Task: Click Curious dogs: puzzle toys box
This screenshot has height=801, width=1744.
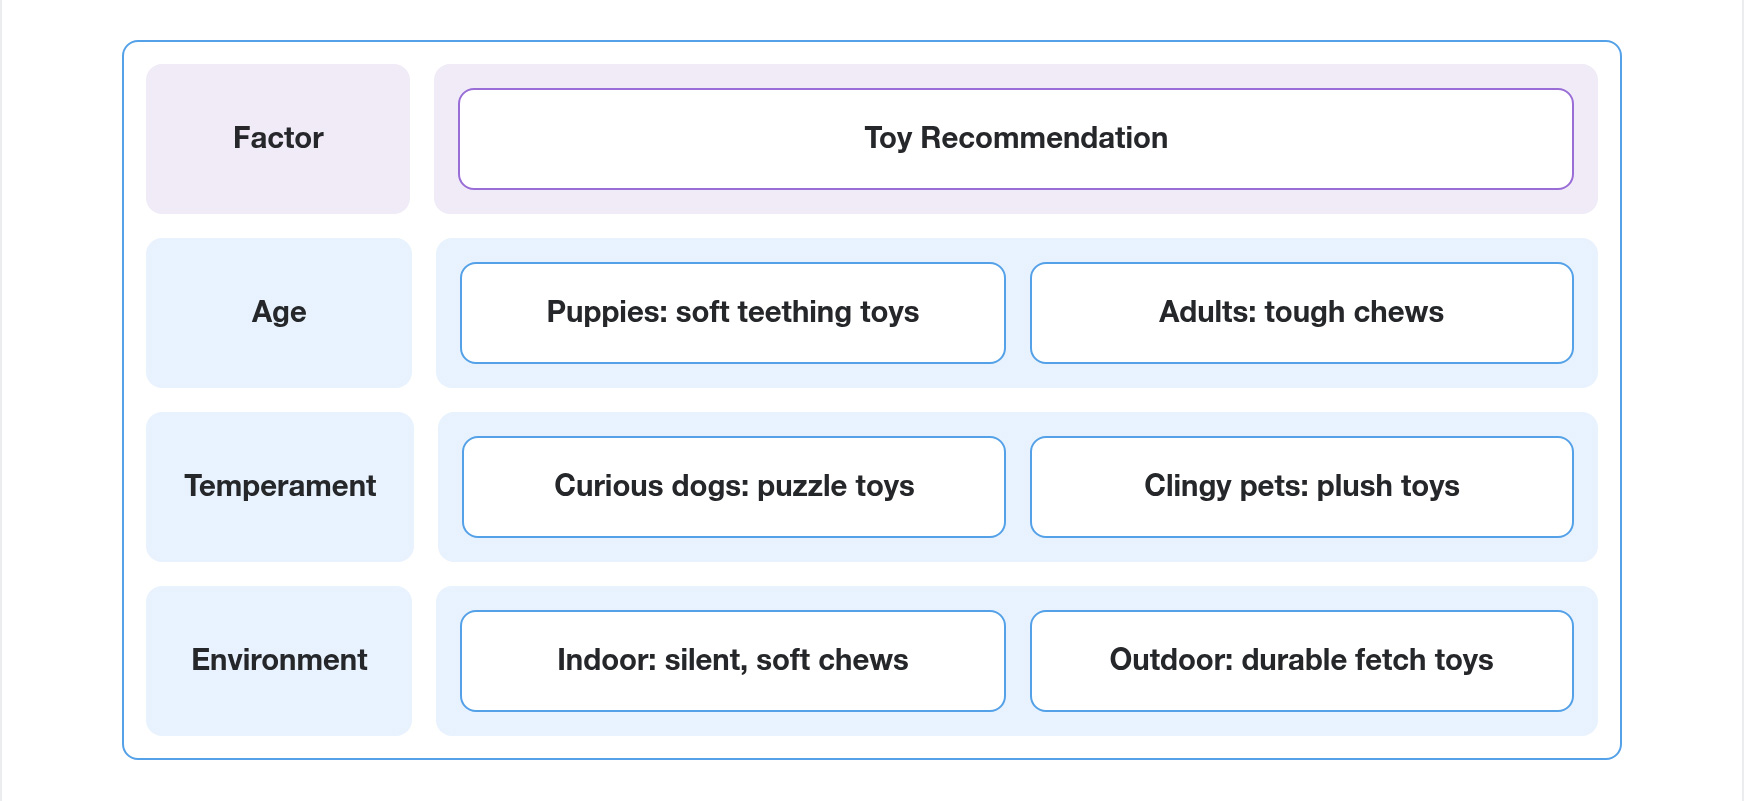Action: [733, 486]
